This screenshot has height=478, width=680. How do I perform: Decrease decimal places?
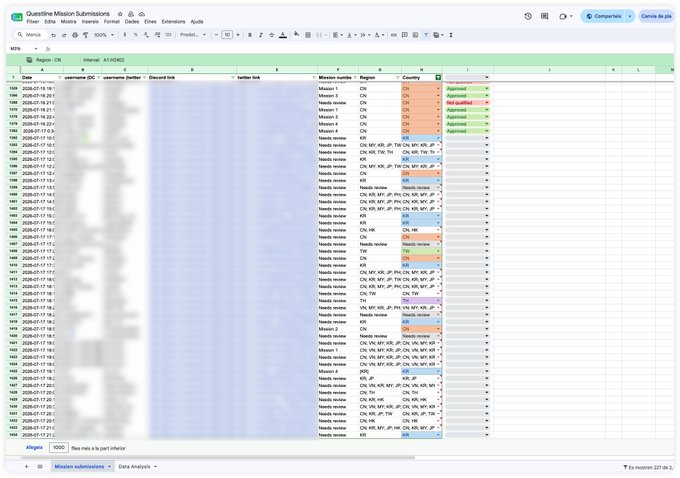pos(147,35)
